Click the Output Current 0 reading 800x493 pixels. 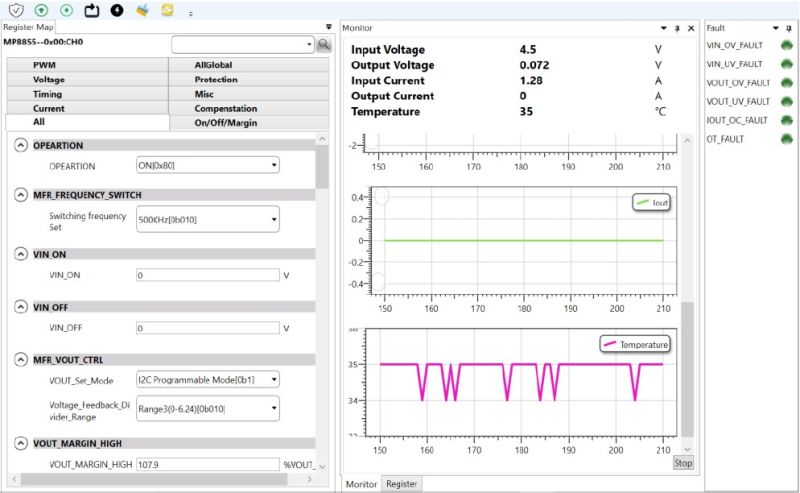pos(523,96)
